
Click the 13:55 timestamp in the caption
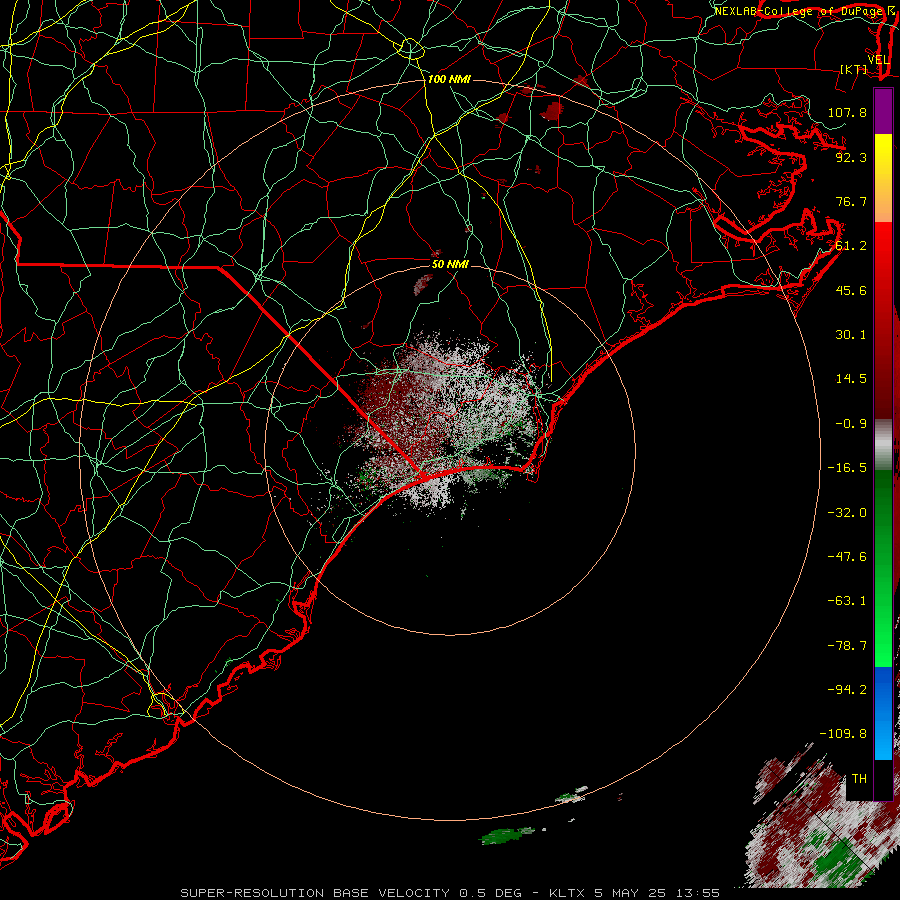[698, 893]
